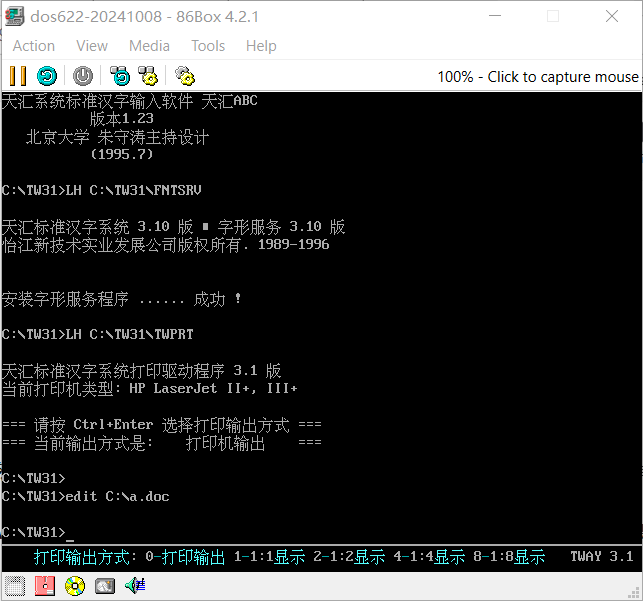Open the View menu
The width and height of the screenshot is (643, 601).
(92, 46)
